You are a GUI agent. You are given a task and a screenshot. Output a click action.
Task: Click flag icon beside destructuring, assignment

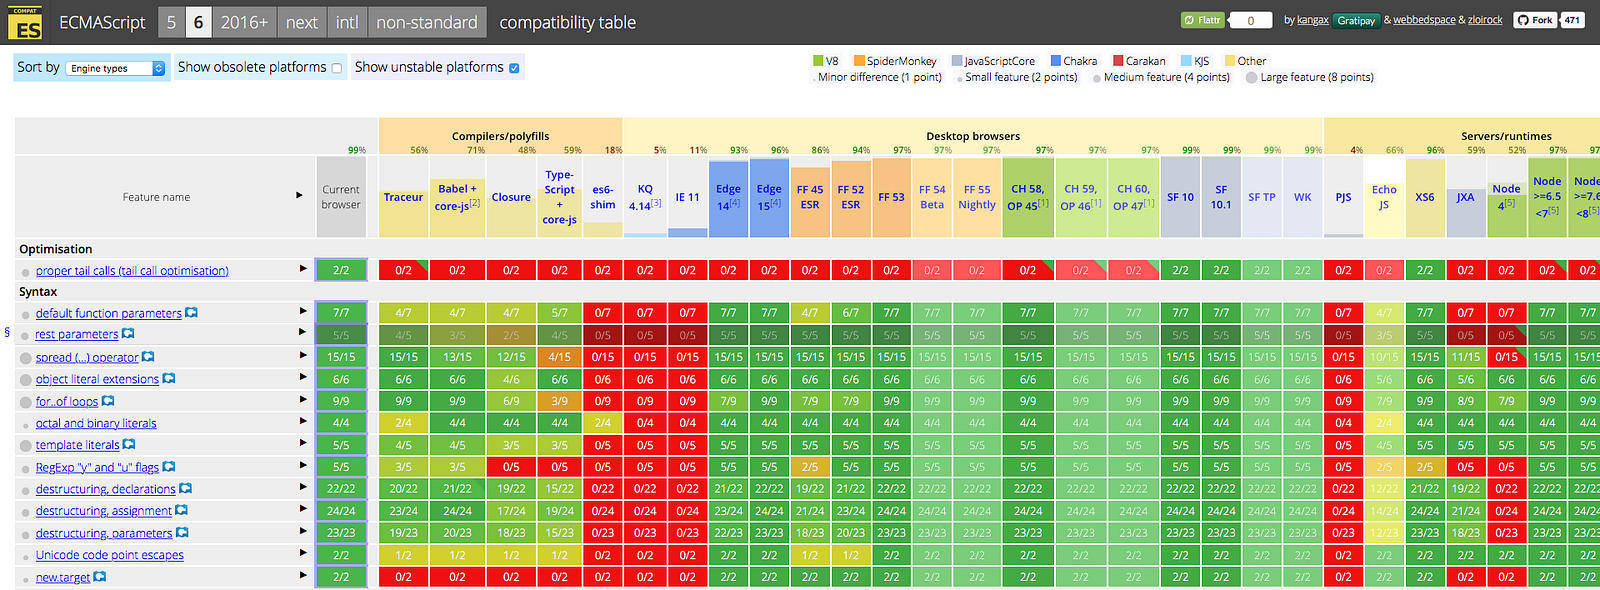pyautogui.click(x=181, y=511)
